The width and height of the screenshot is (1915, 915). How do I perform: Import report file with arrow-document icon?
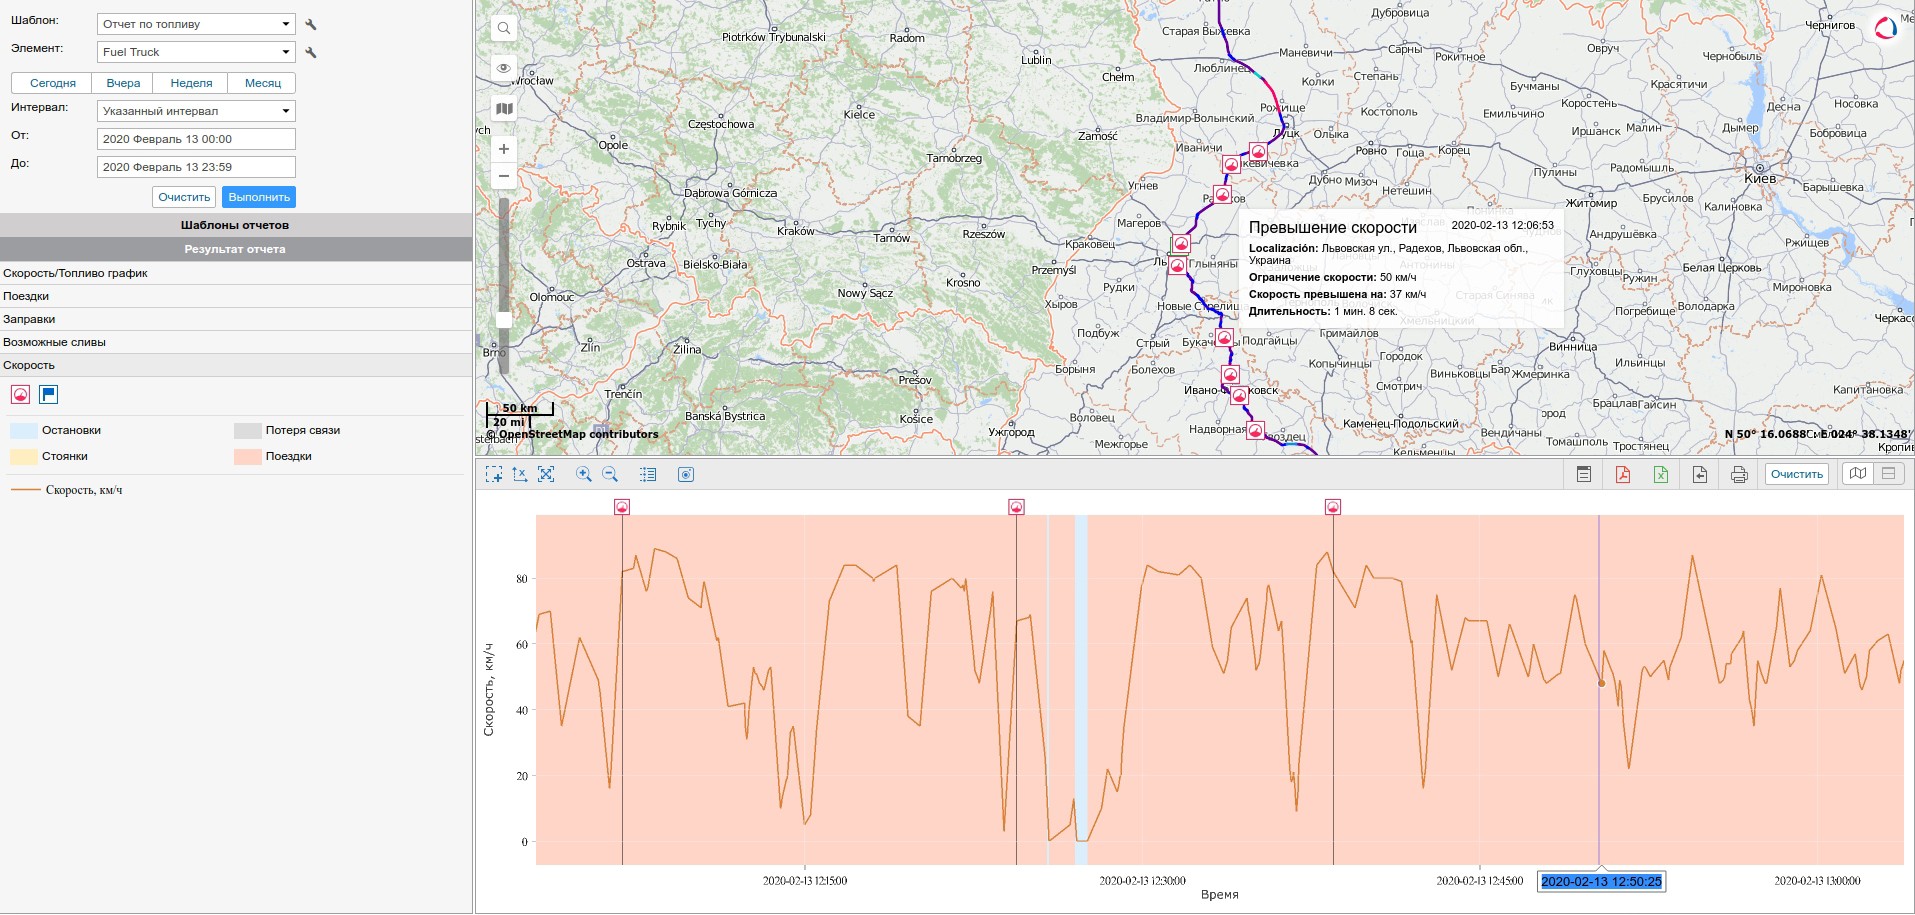tap(1700, 475)
